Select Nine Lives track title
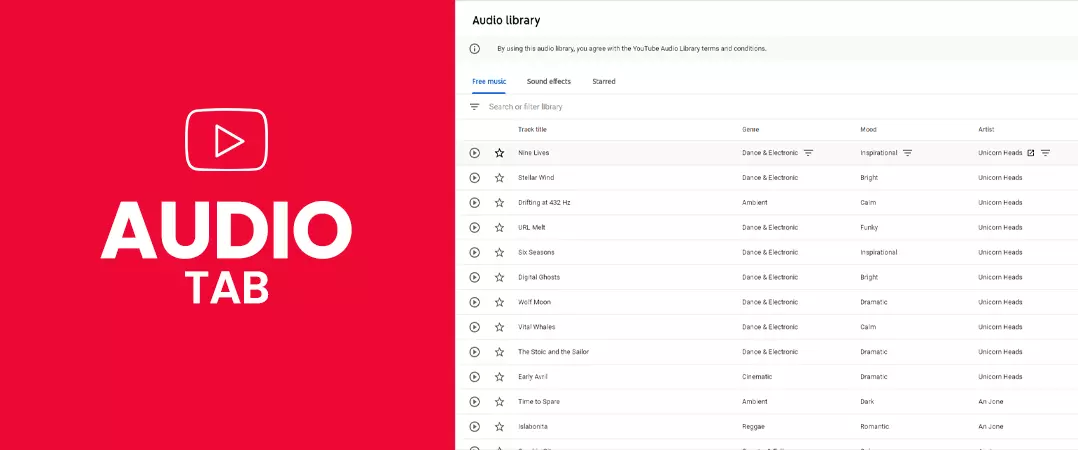The height and width of the screenshot is (450, 1078). click(534, 153)
